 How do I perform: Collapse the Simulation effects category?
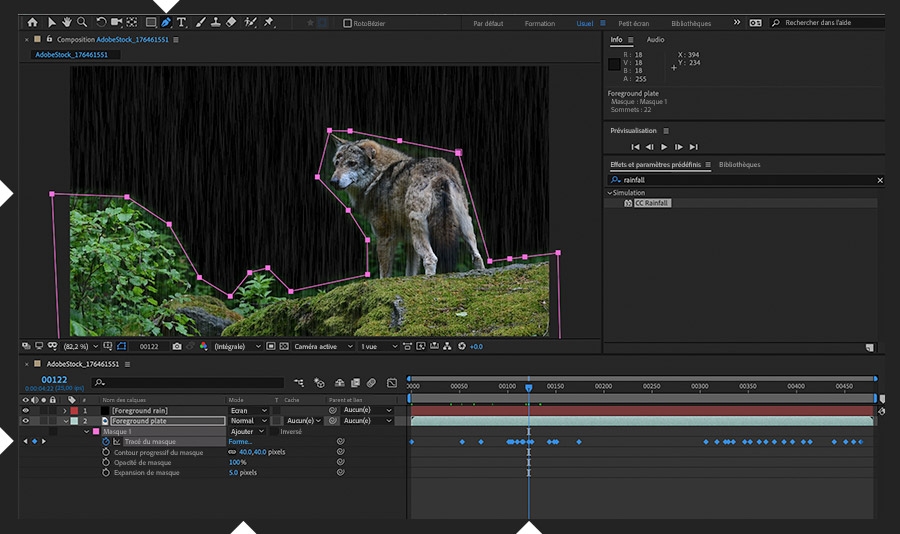coord(610,193)
